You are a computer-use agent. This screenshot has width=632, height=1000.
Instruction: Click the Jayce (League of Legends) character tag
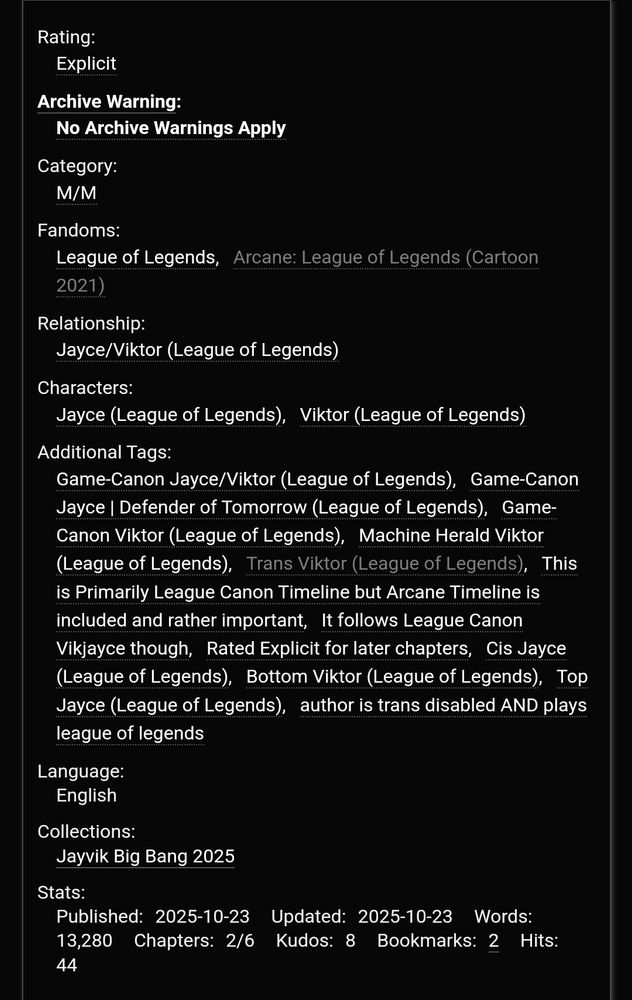(168, 414)
